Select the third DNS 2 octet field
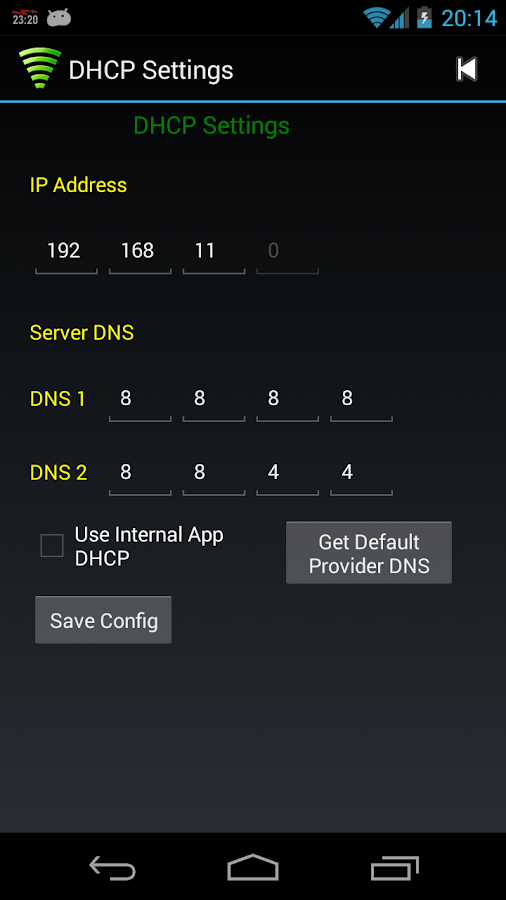 (287, 474)
